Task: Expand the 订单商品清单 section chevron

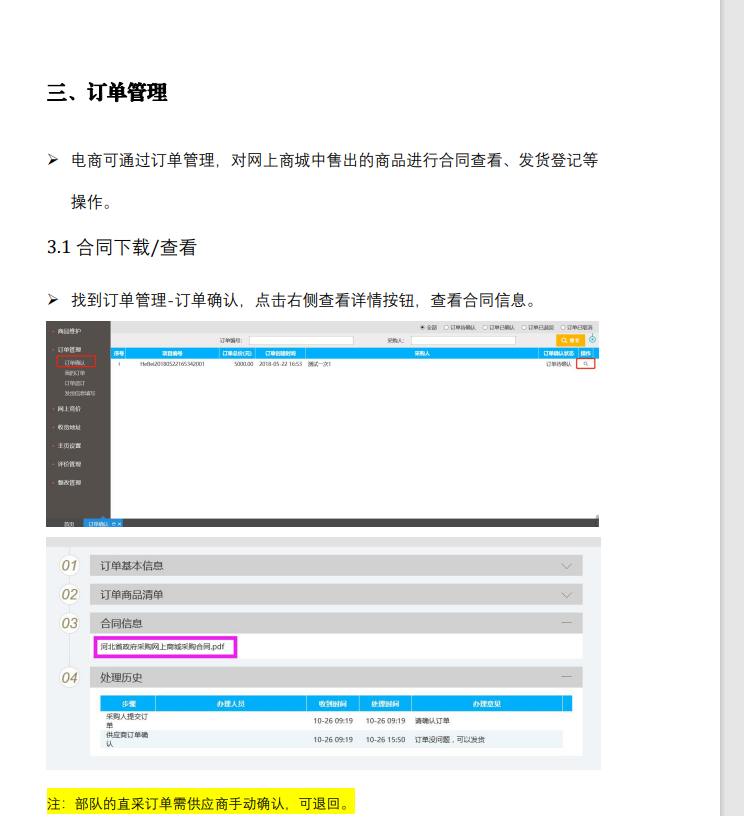Action: 567,595
